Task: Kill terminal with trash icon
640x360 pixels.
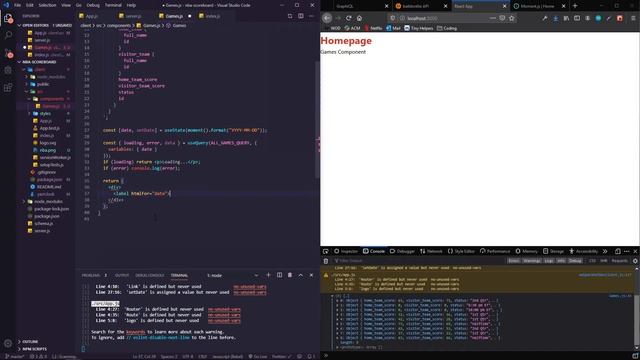Action: coord(290,275)
